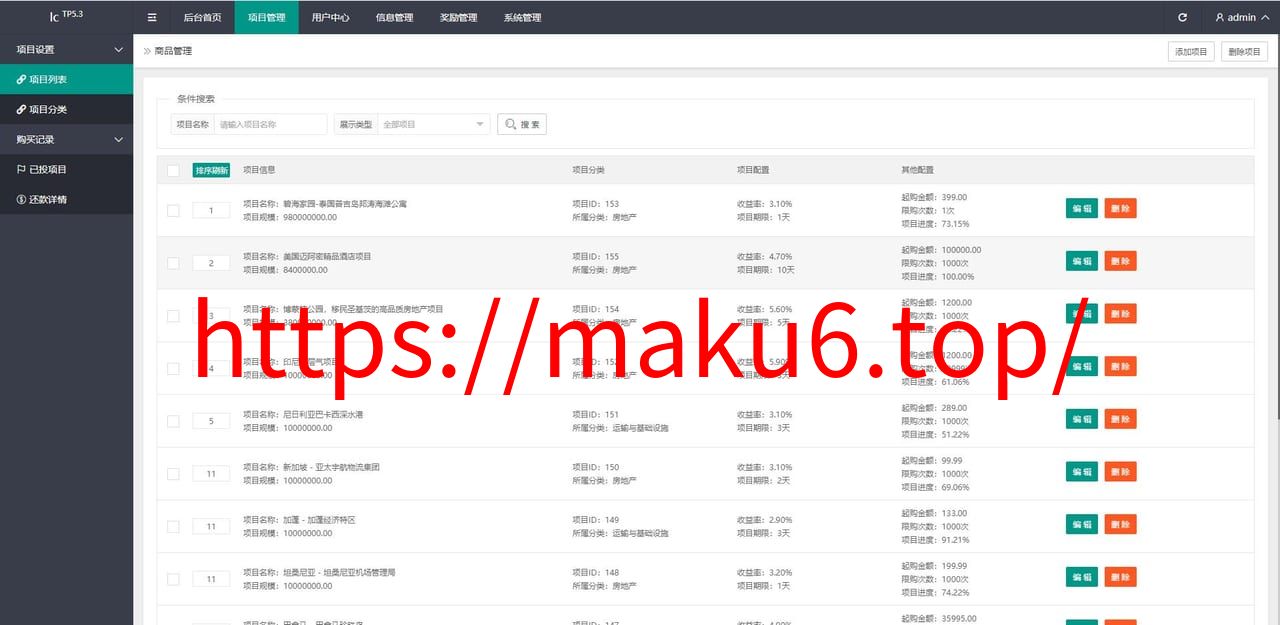Click 编辑 for project ID 150
The height and width of the screenshot is (625, 1280).
tap(1082, 472)
